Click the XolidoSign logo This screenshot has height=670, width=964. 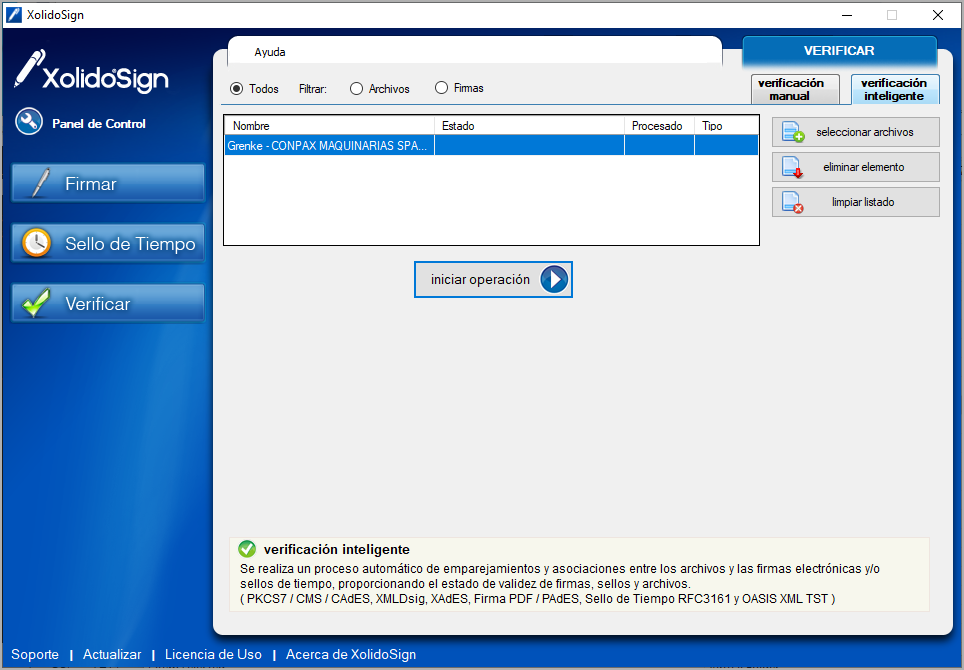coord(92,71)
